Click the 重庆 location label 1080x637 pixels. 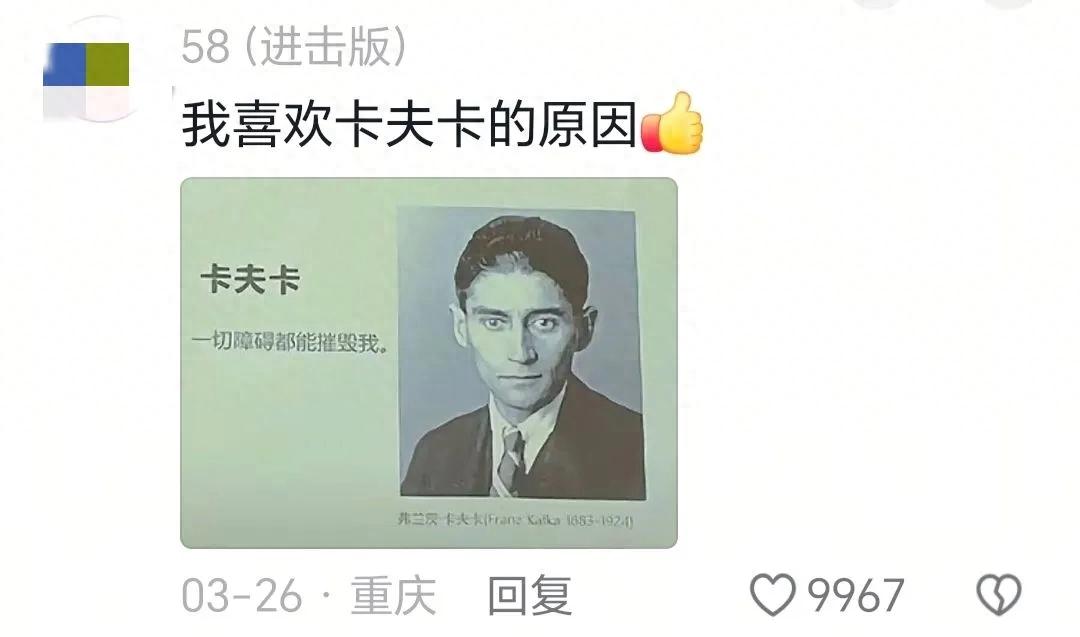393,596
